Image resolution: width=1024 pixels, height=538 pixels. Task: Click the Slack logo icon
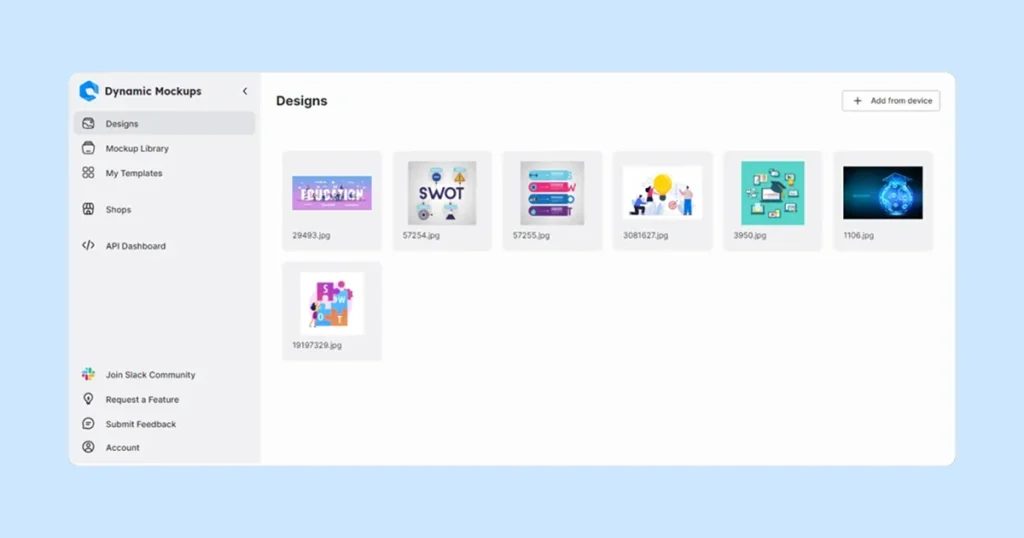(x=88, y=375)
